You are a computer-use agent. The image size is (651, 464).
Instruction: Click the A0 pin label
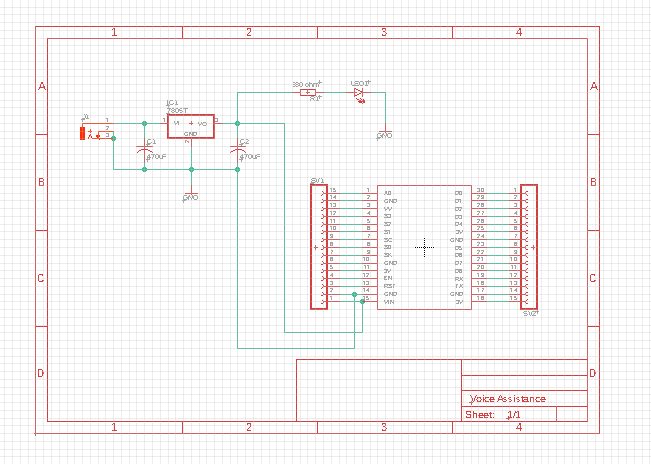point(387,193)
